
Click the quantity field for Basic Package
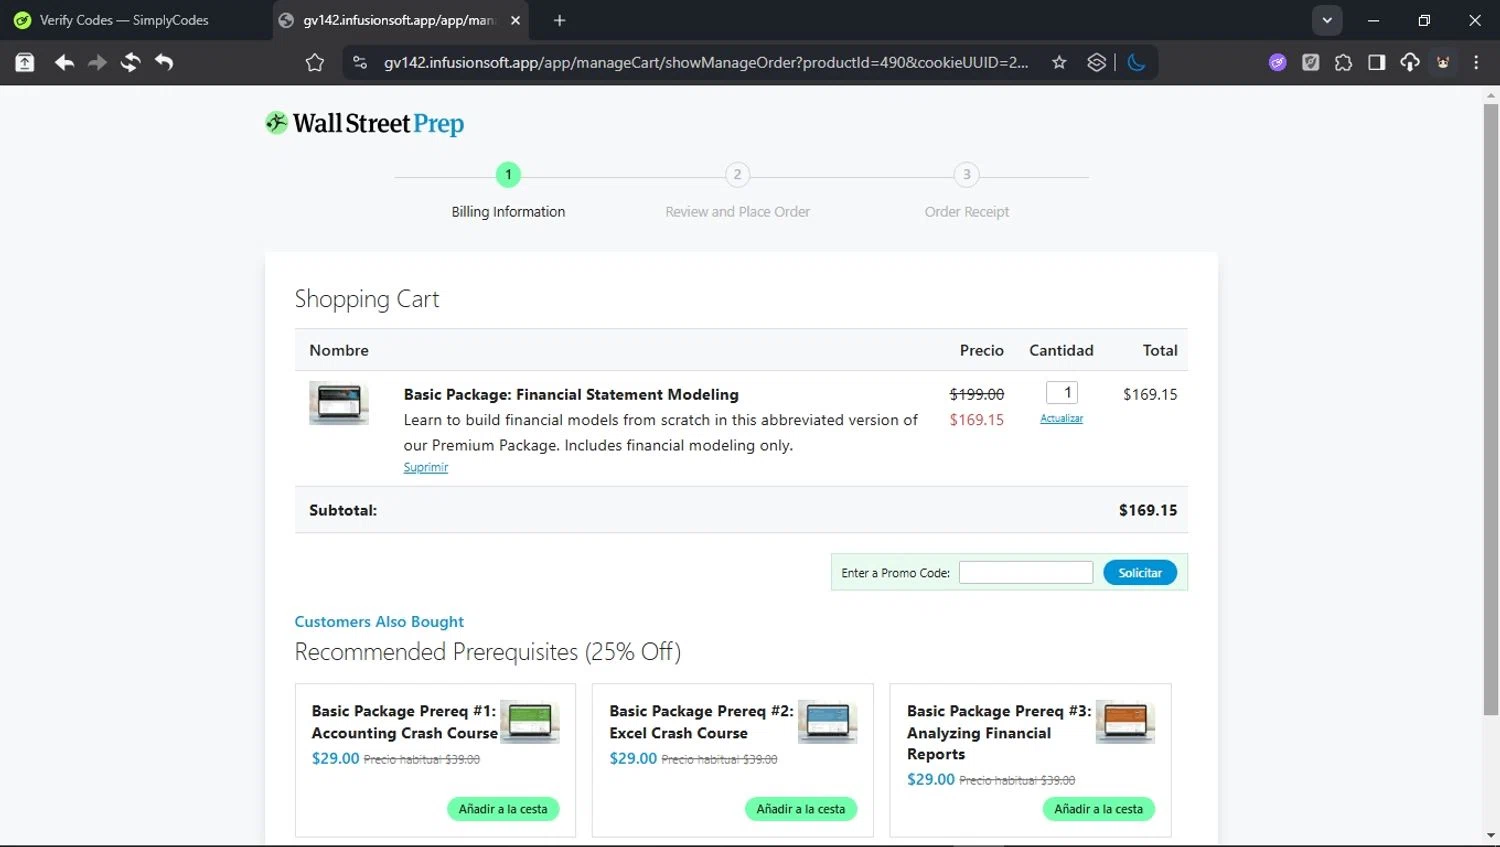coord(1061,393)
